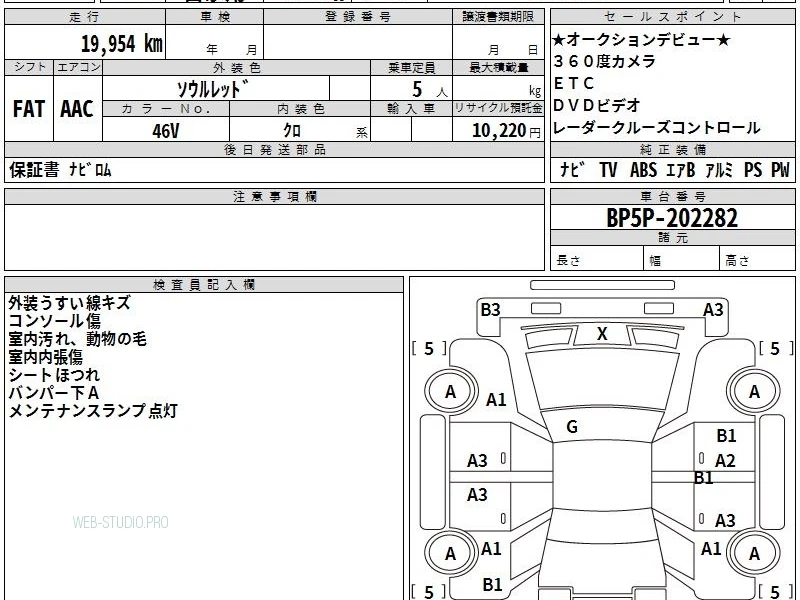Screen dimensions: 800x600
Task: Click the X mark on the car diagram
Action: click(x=602, y=334)
